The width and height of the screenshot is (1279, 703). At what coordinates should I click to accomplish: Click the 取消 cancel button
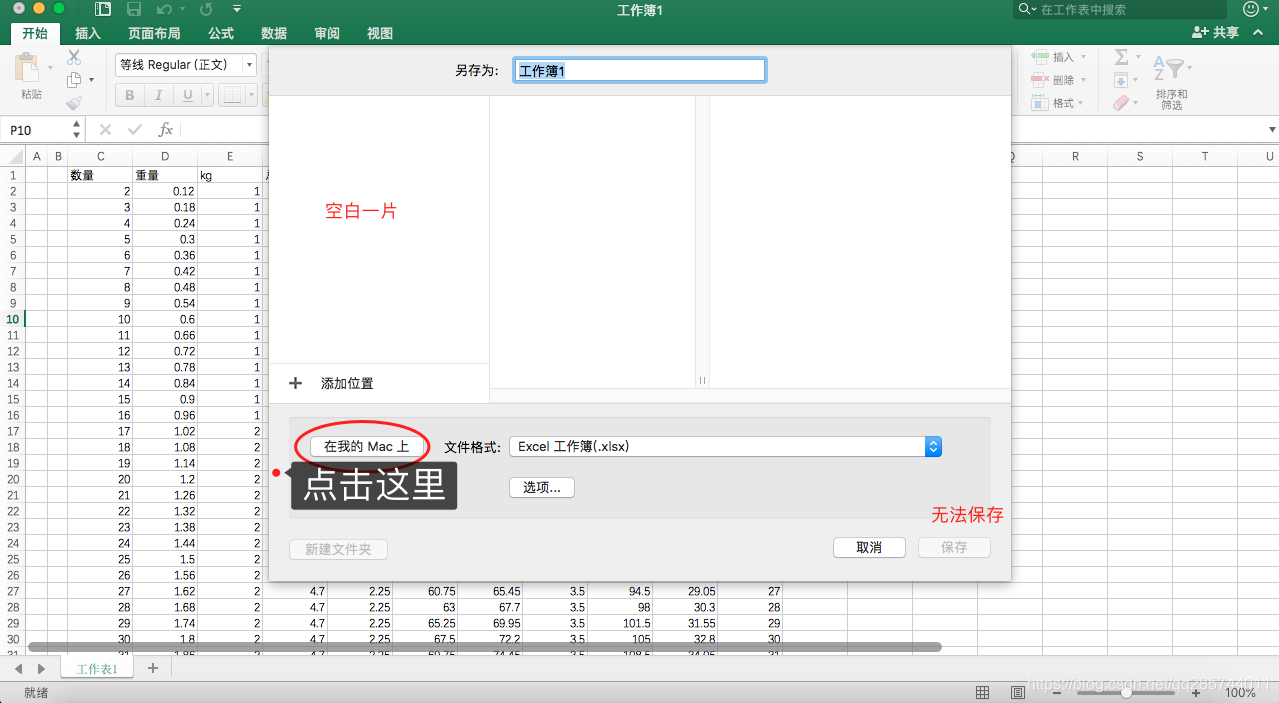click(869, 548)
